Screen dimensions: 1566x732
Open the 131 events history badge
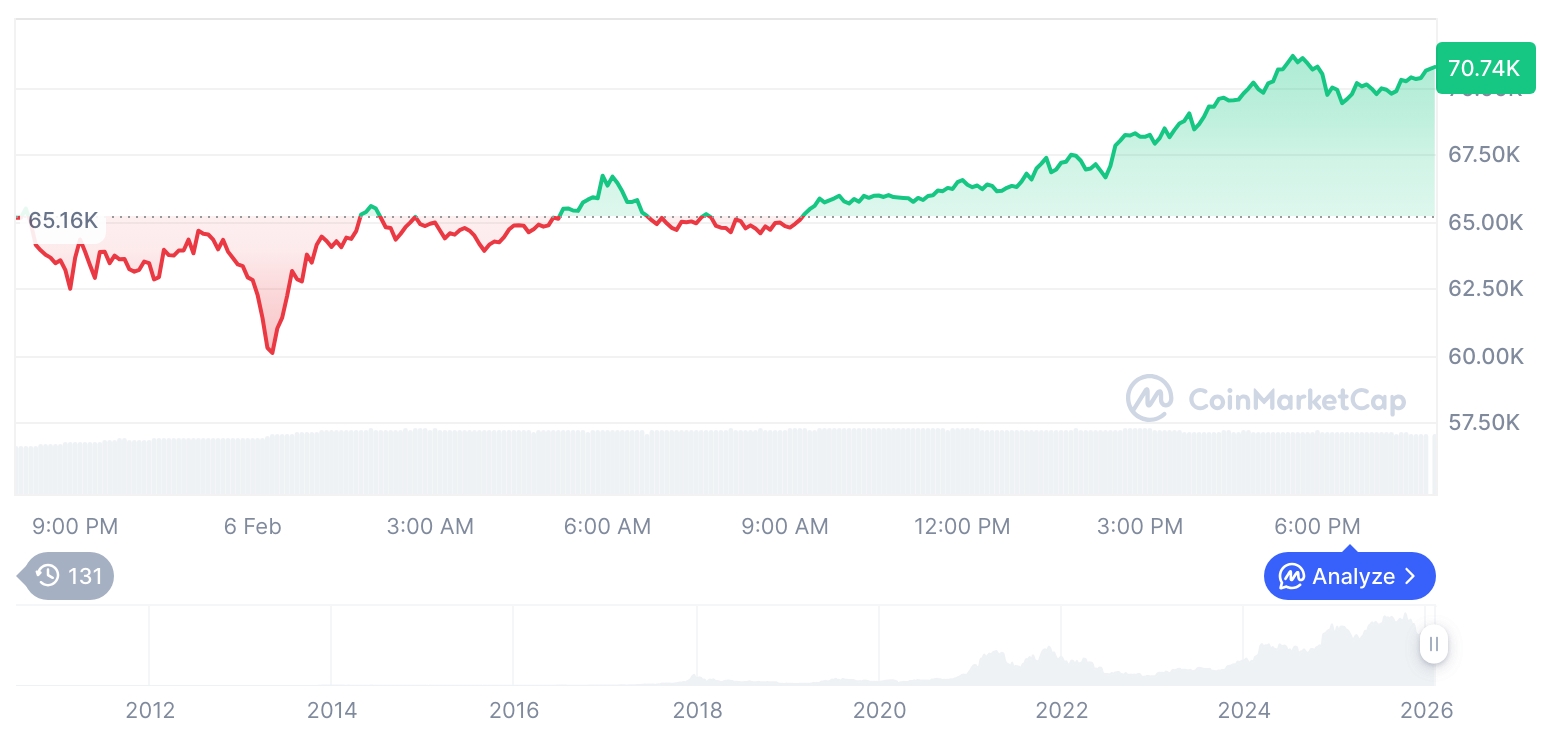tap(68, 575)
